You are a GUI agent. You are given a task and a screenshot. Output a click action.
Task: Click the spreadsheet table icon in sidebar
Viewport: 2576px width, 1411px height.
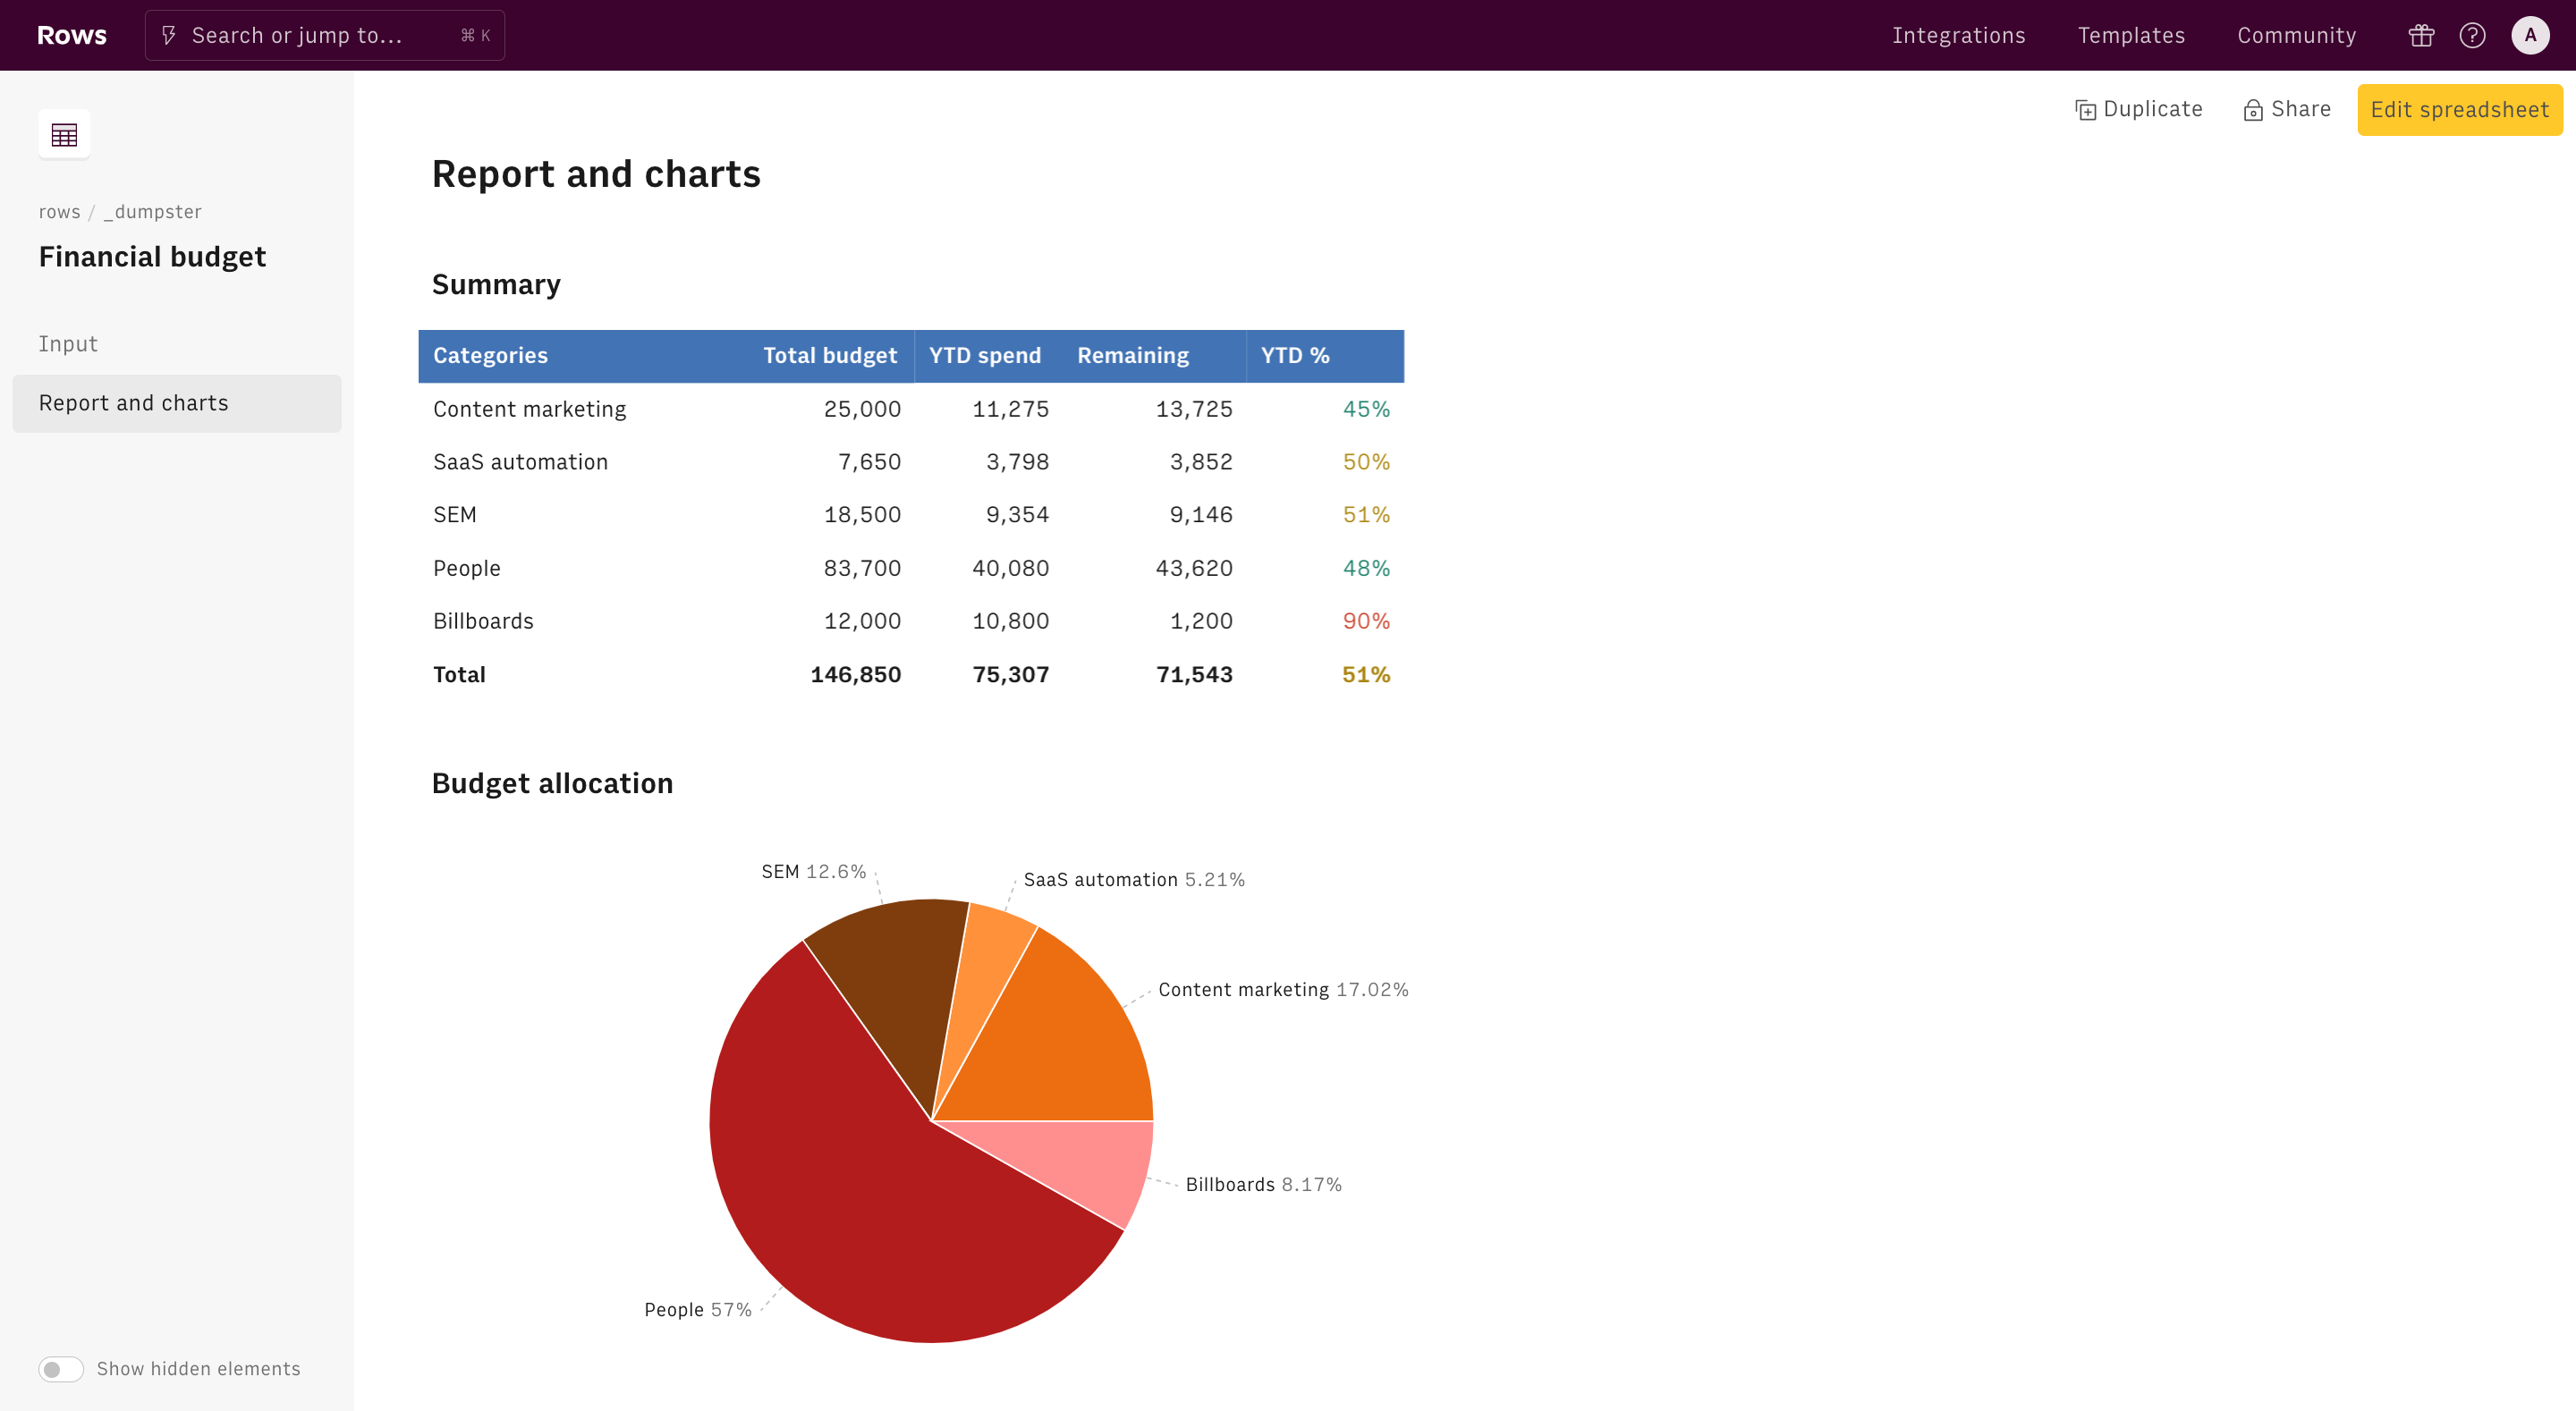pos(64,134)
